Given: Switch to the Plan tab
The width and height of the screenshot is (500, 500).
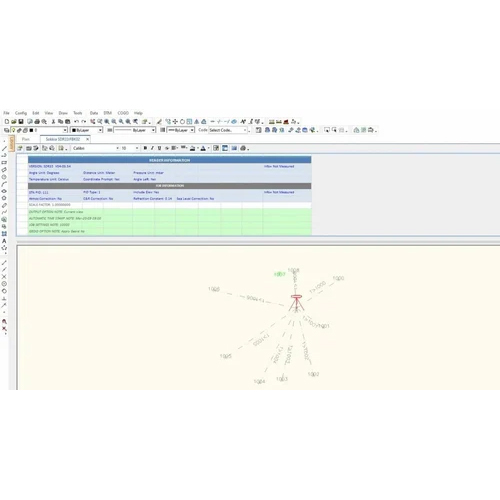Looking at the screenshot, I should click(x=26, y=139).
